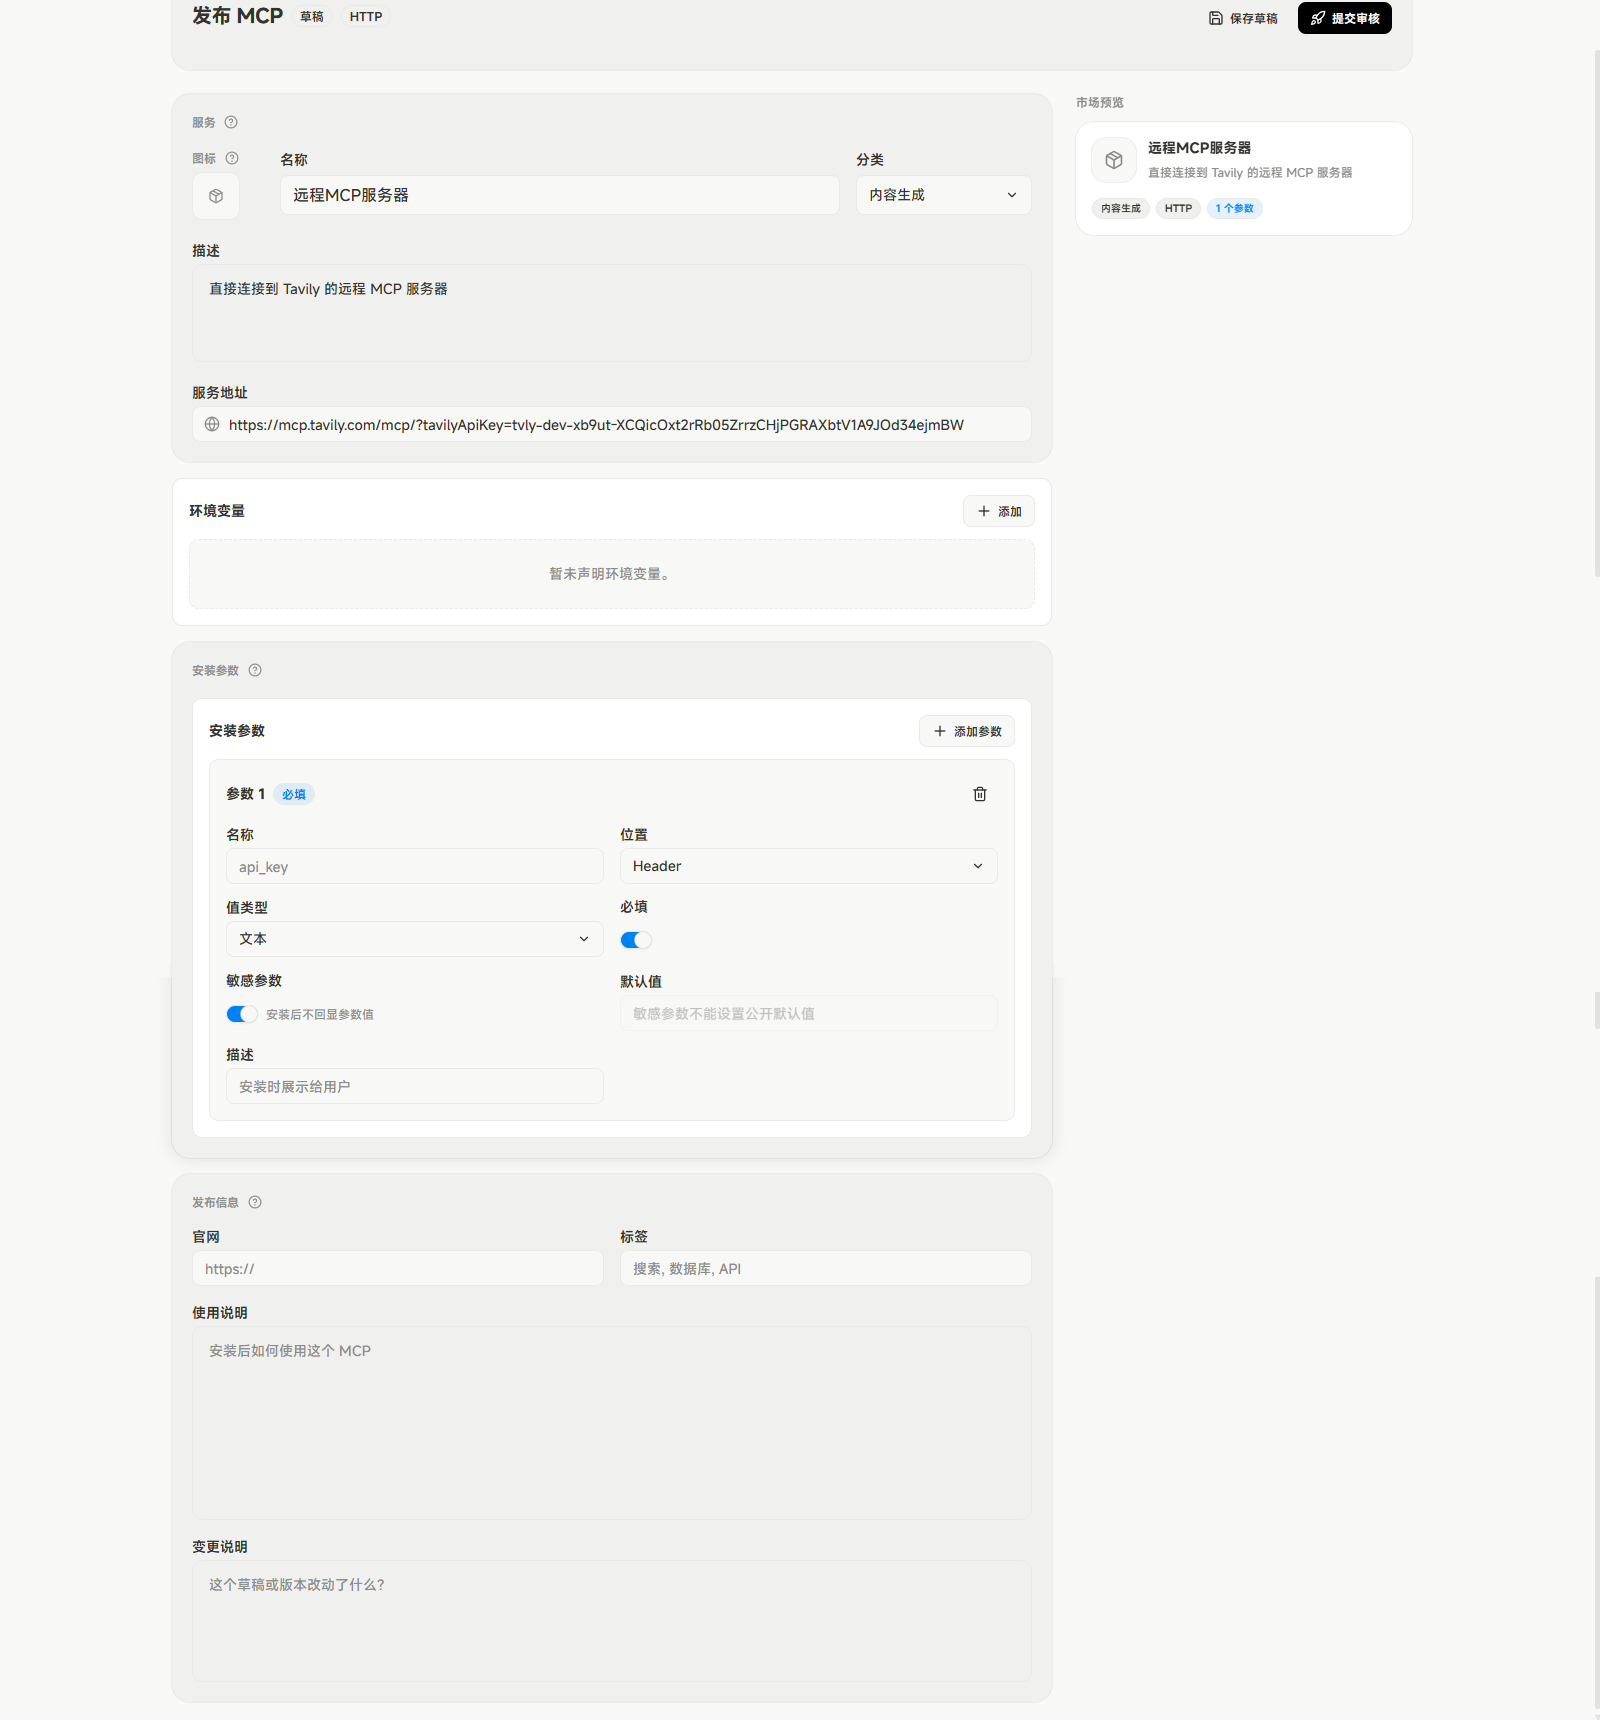Click 内容生成 tag in preview card
Viewport: 1600px width, 1720px height.
click(1121, 208)
